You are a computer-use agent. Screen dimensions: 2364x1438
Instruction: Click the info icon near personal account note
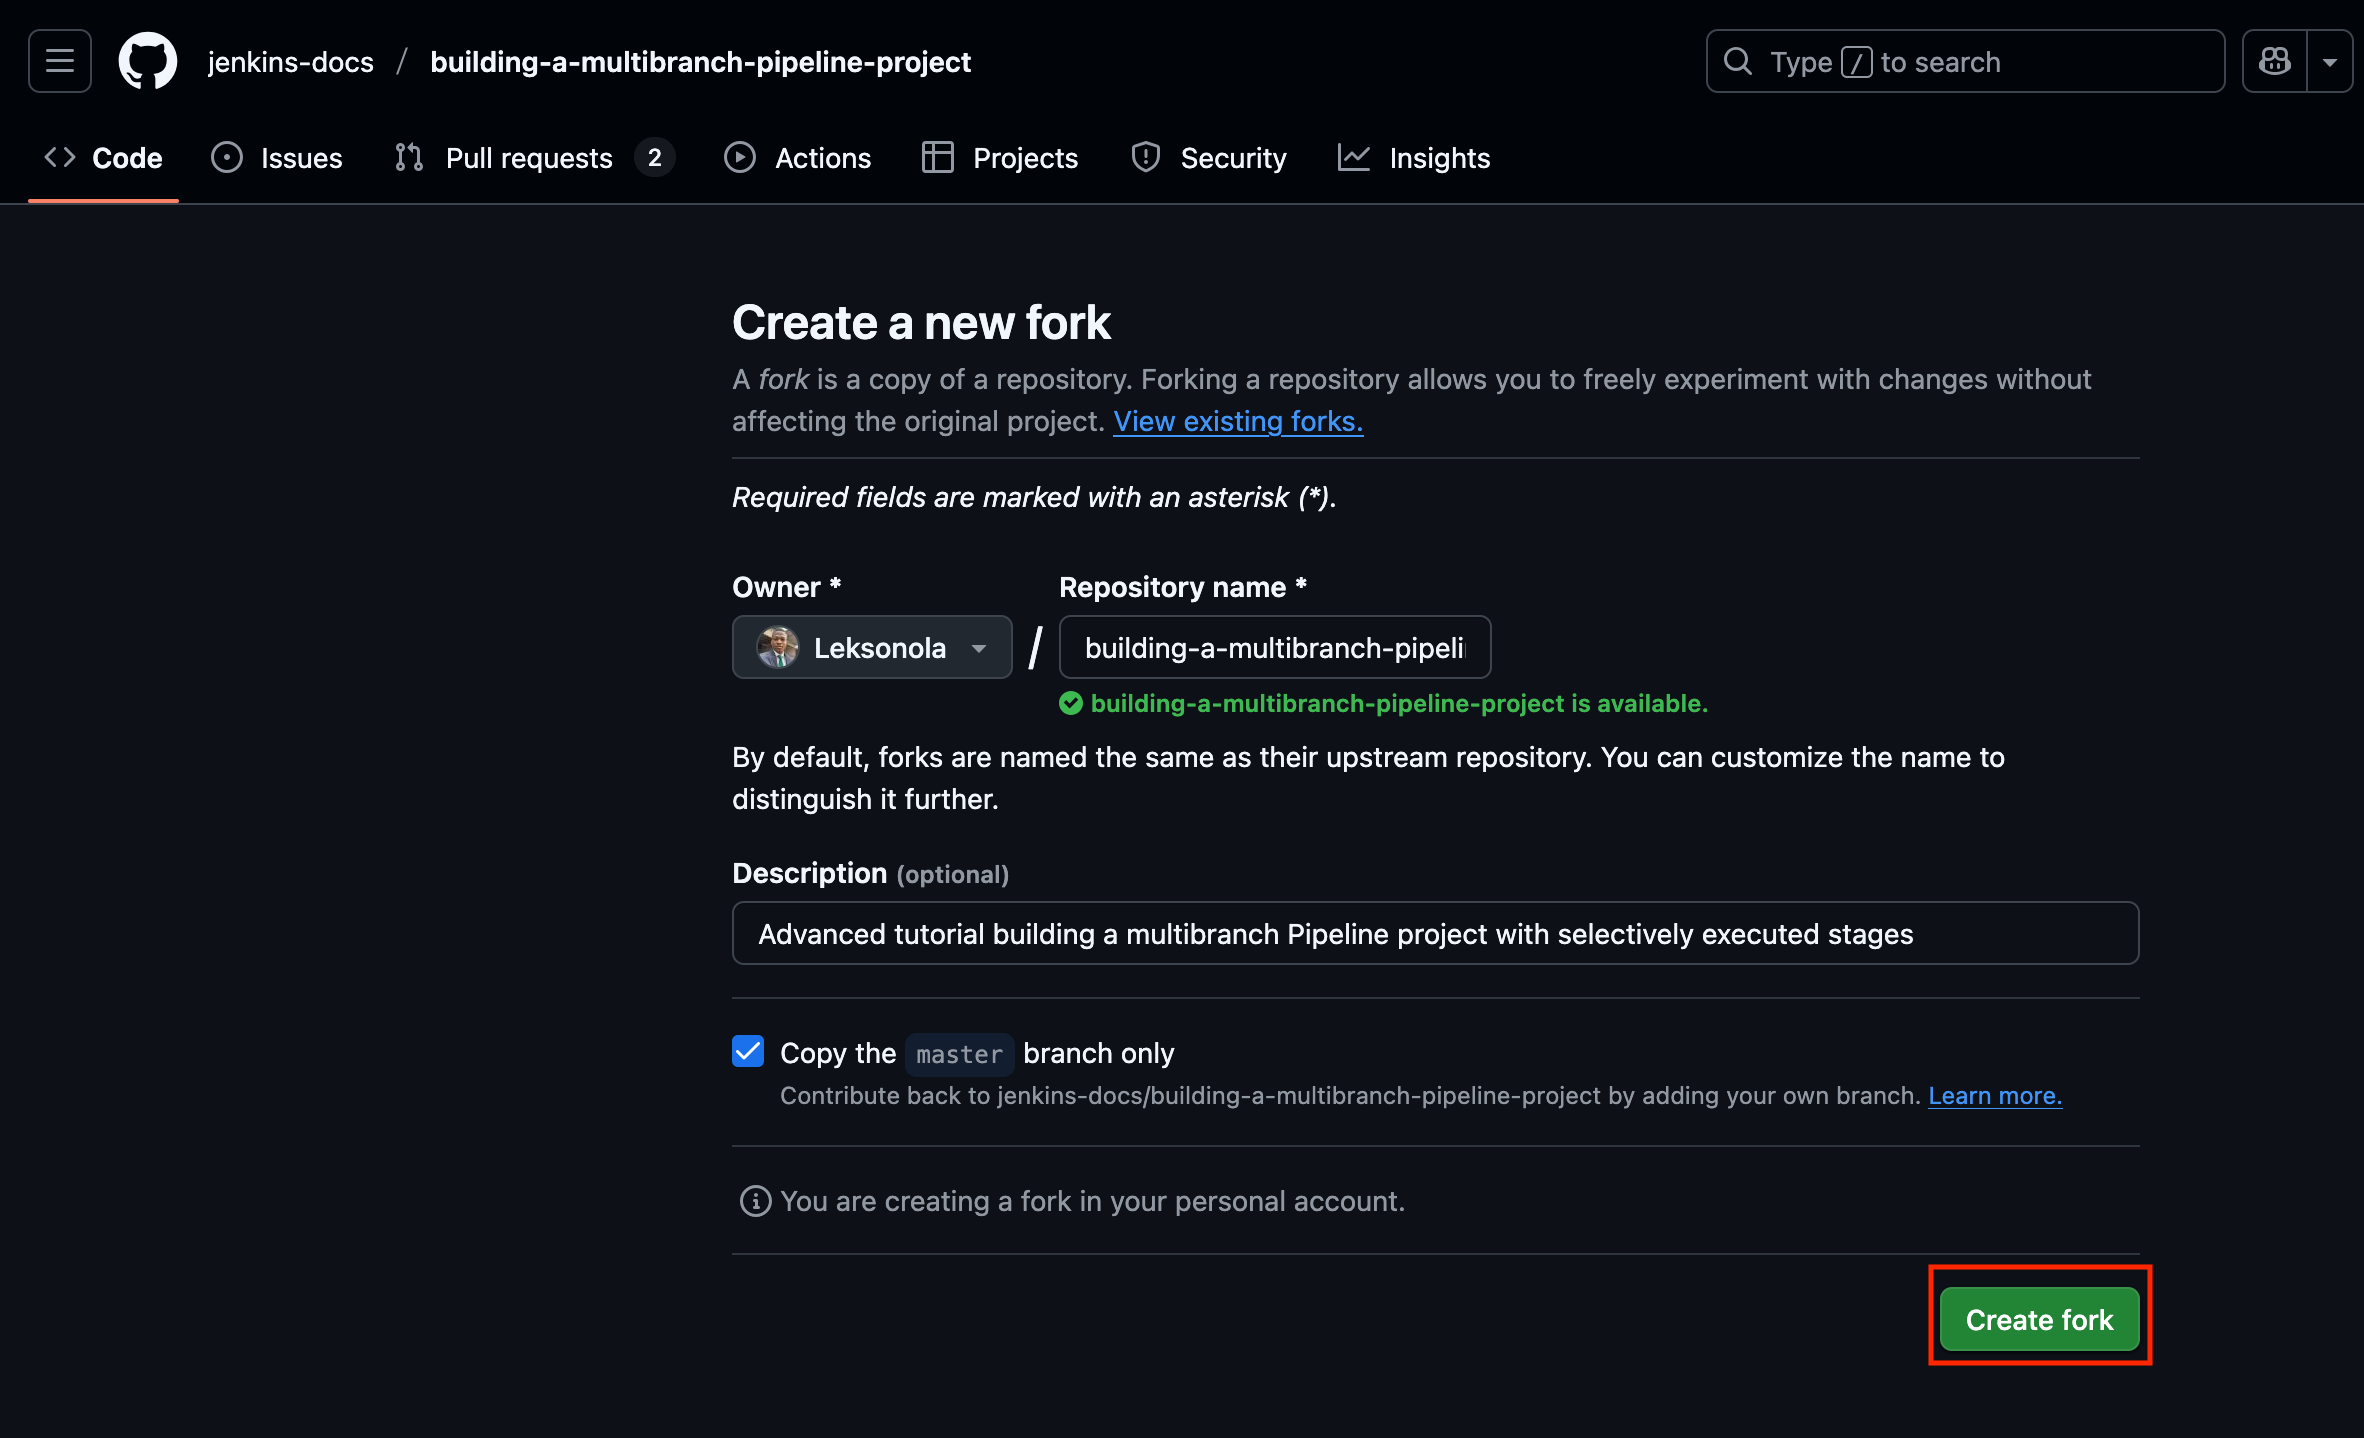click(755, 1201)
